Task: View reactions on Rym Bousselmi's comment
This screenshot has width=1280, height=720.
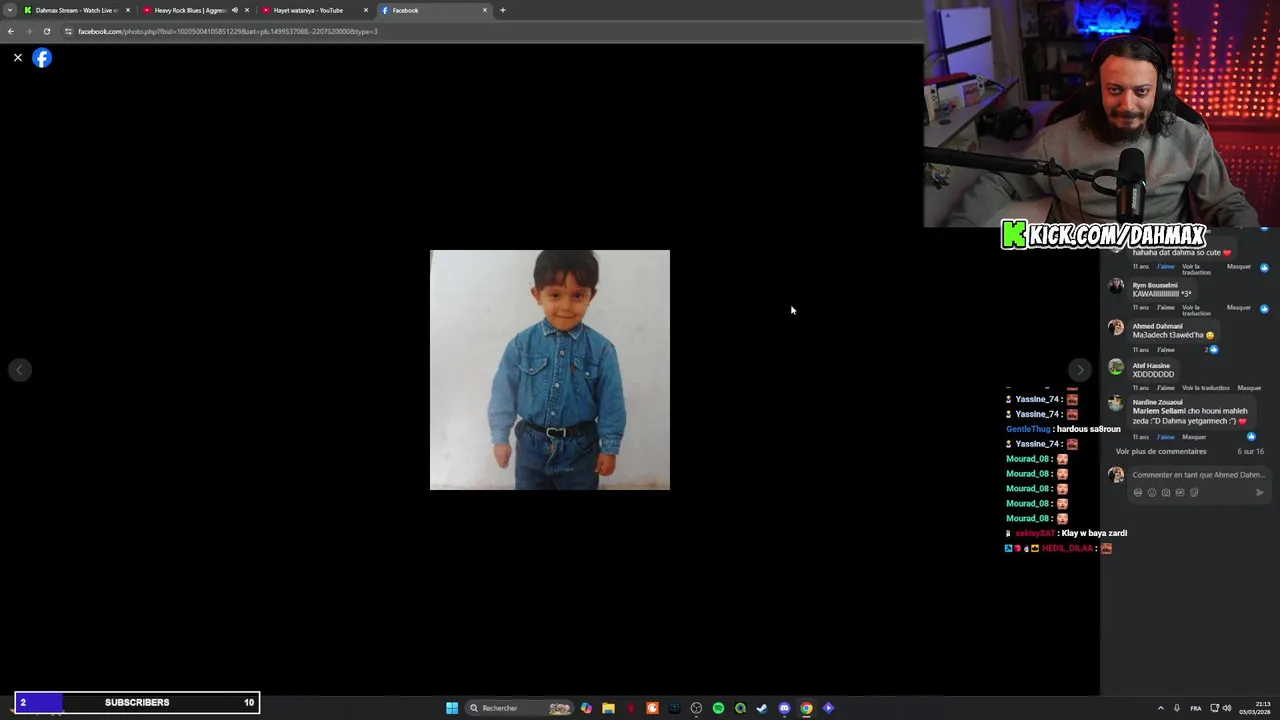Action: pos(1264,308)
